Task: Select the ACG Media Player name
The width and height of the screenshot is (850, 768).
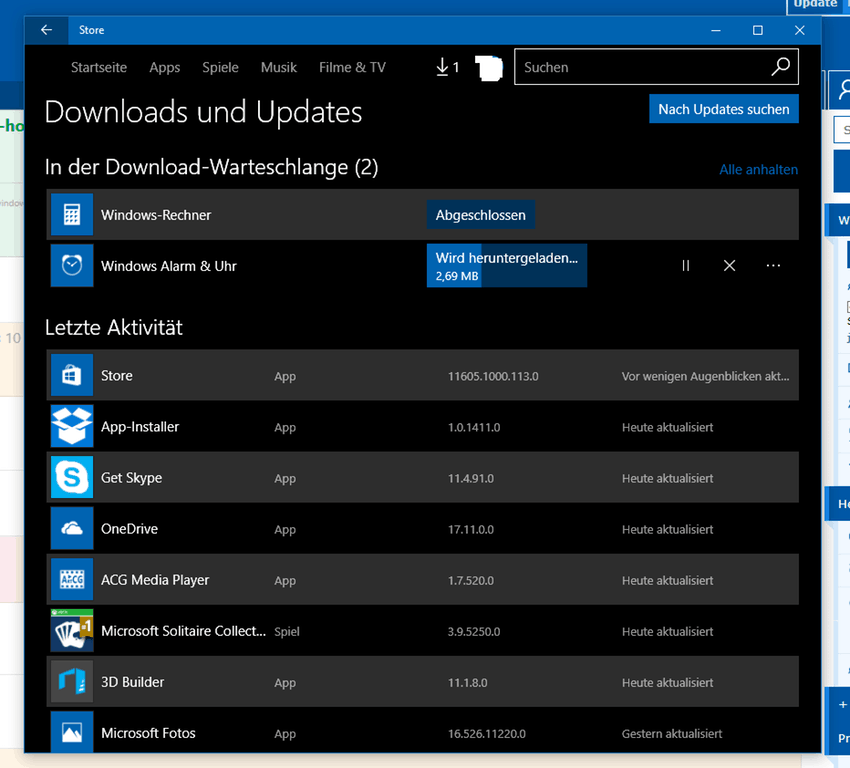Action: tap(155, 580)
